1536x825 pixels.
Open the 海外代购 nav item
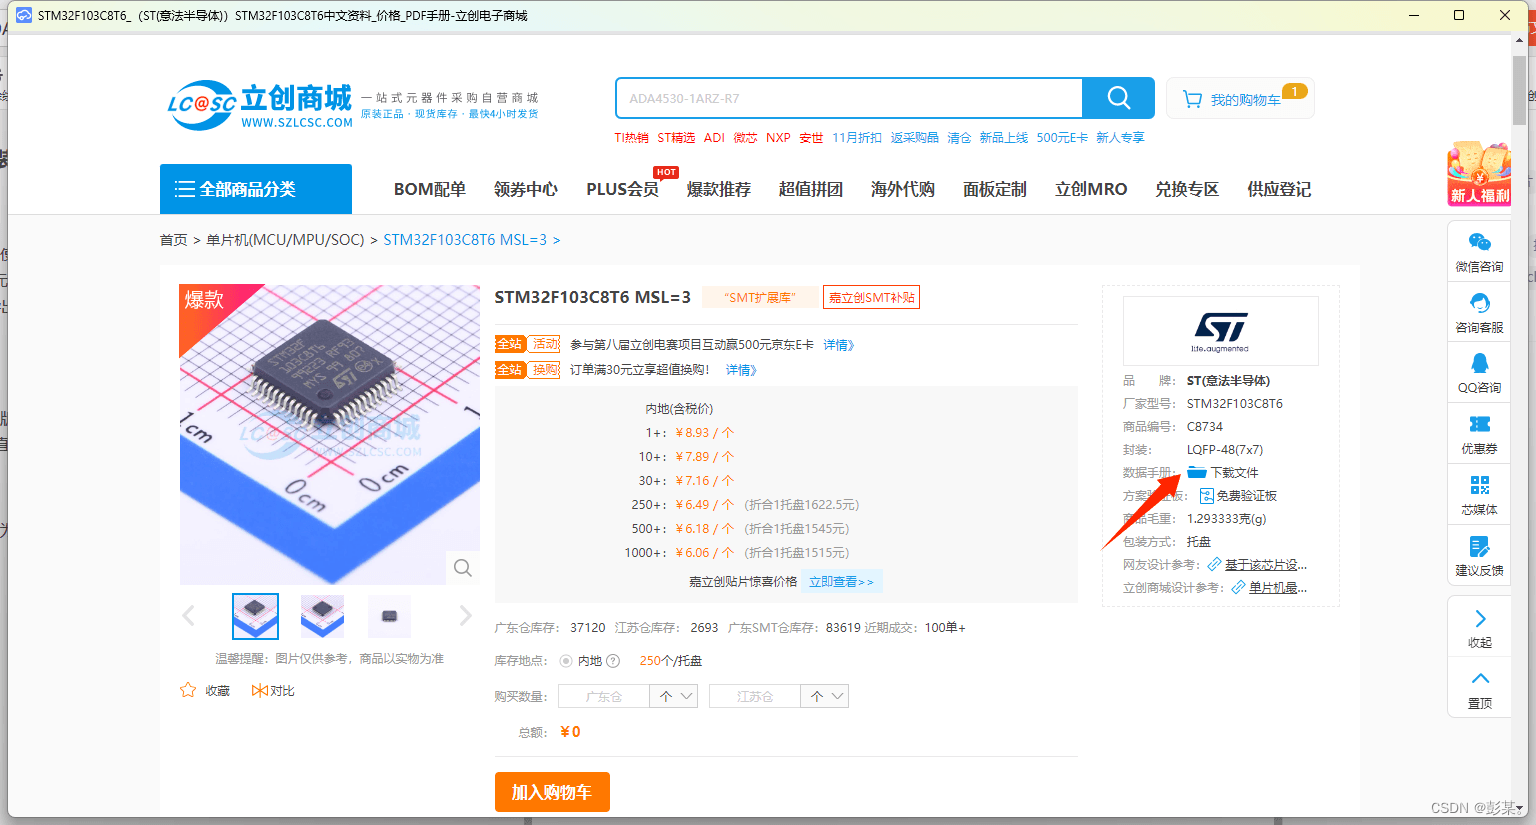(902, 189)
